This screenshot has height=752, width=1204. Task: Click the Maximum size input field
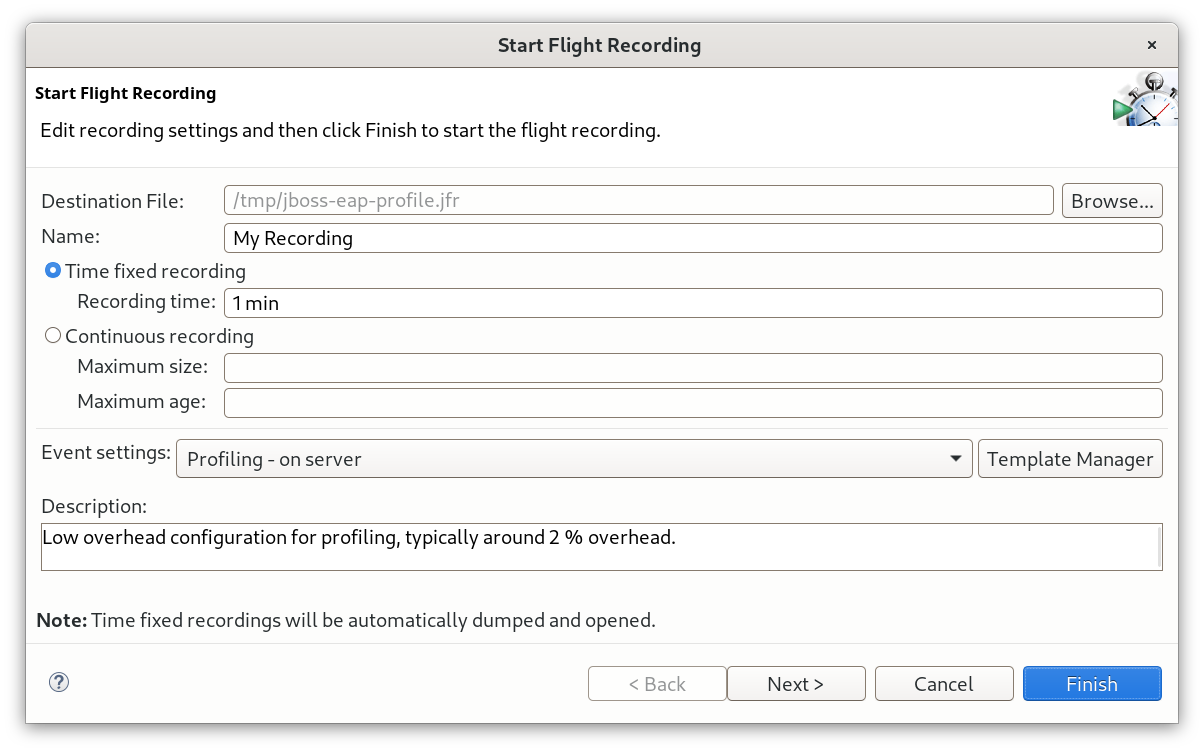(693, 368)
